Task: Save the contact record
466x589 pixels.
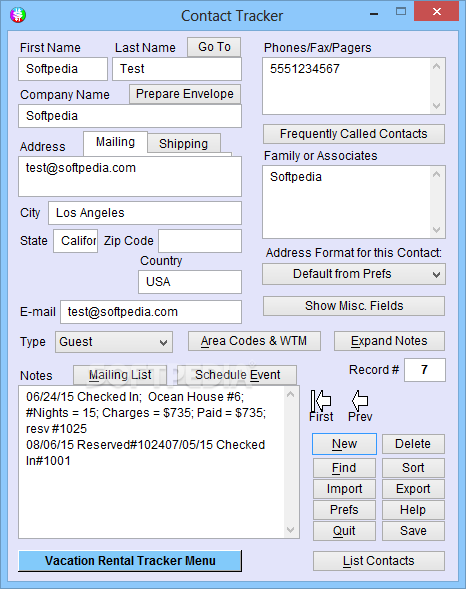Action: click(413, 531)
